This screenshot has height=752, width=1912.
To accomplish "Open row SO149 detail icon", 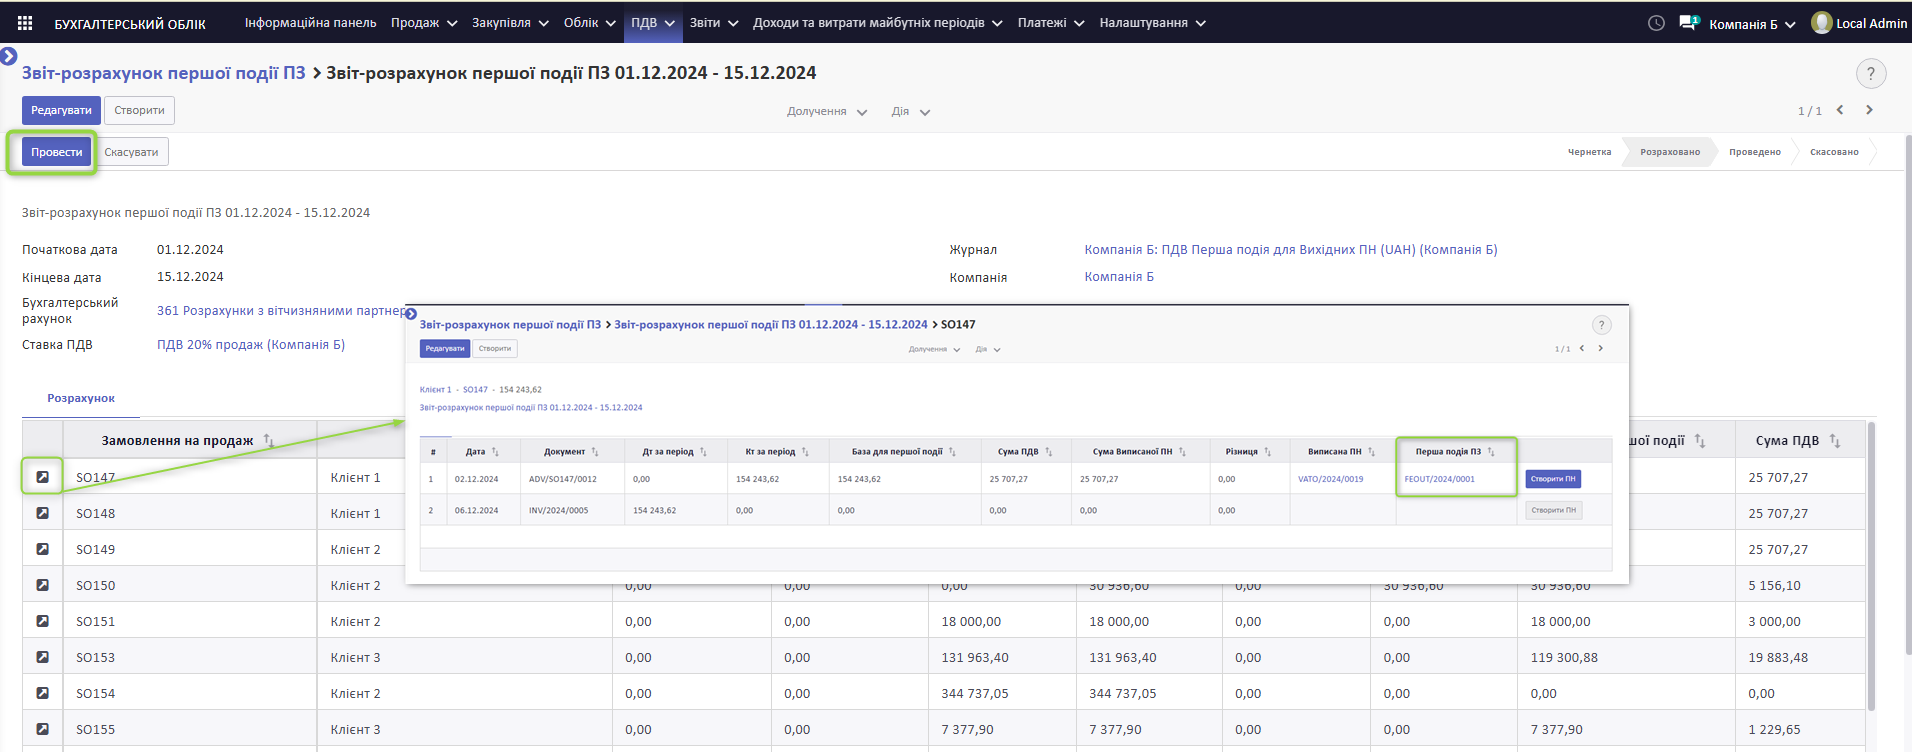I will (43, 549).
